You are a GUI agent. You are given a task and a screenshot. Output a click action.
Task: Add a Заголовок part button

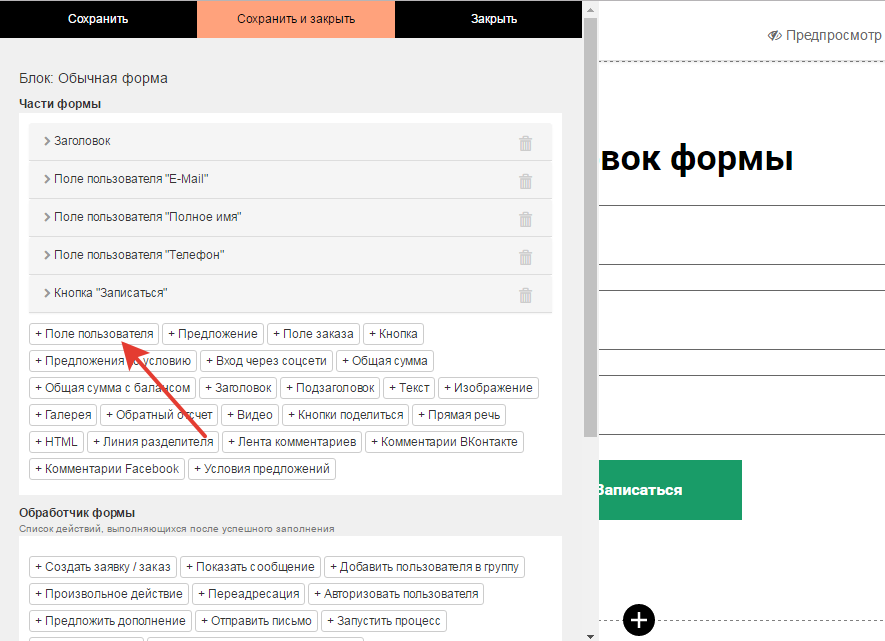pyautogui.click(x=238, y=388)
